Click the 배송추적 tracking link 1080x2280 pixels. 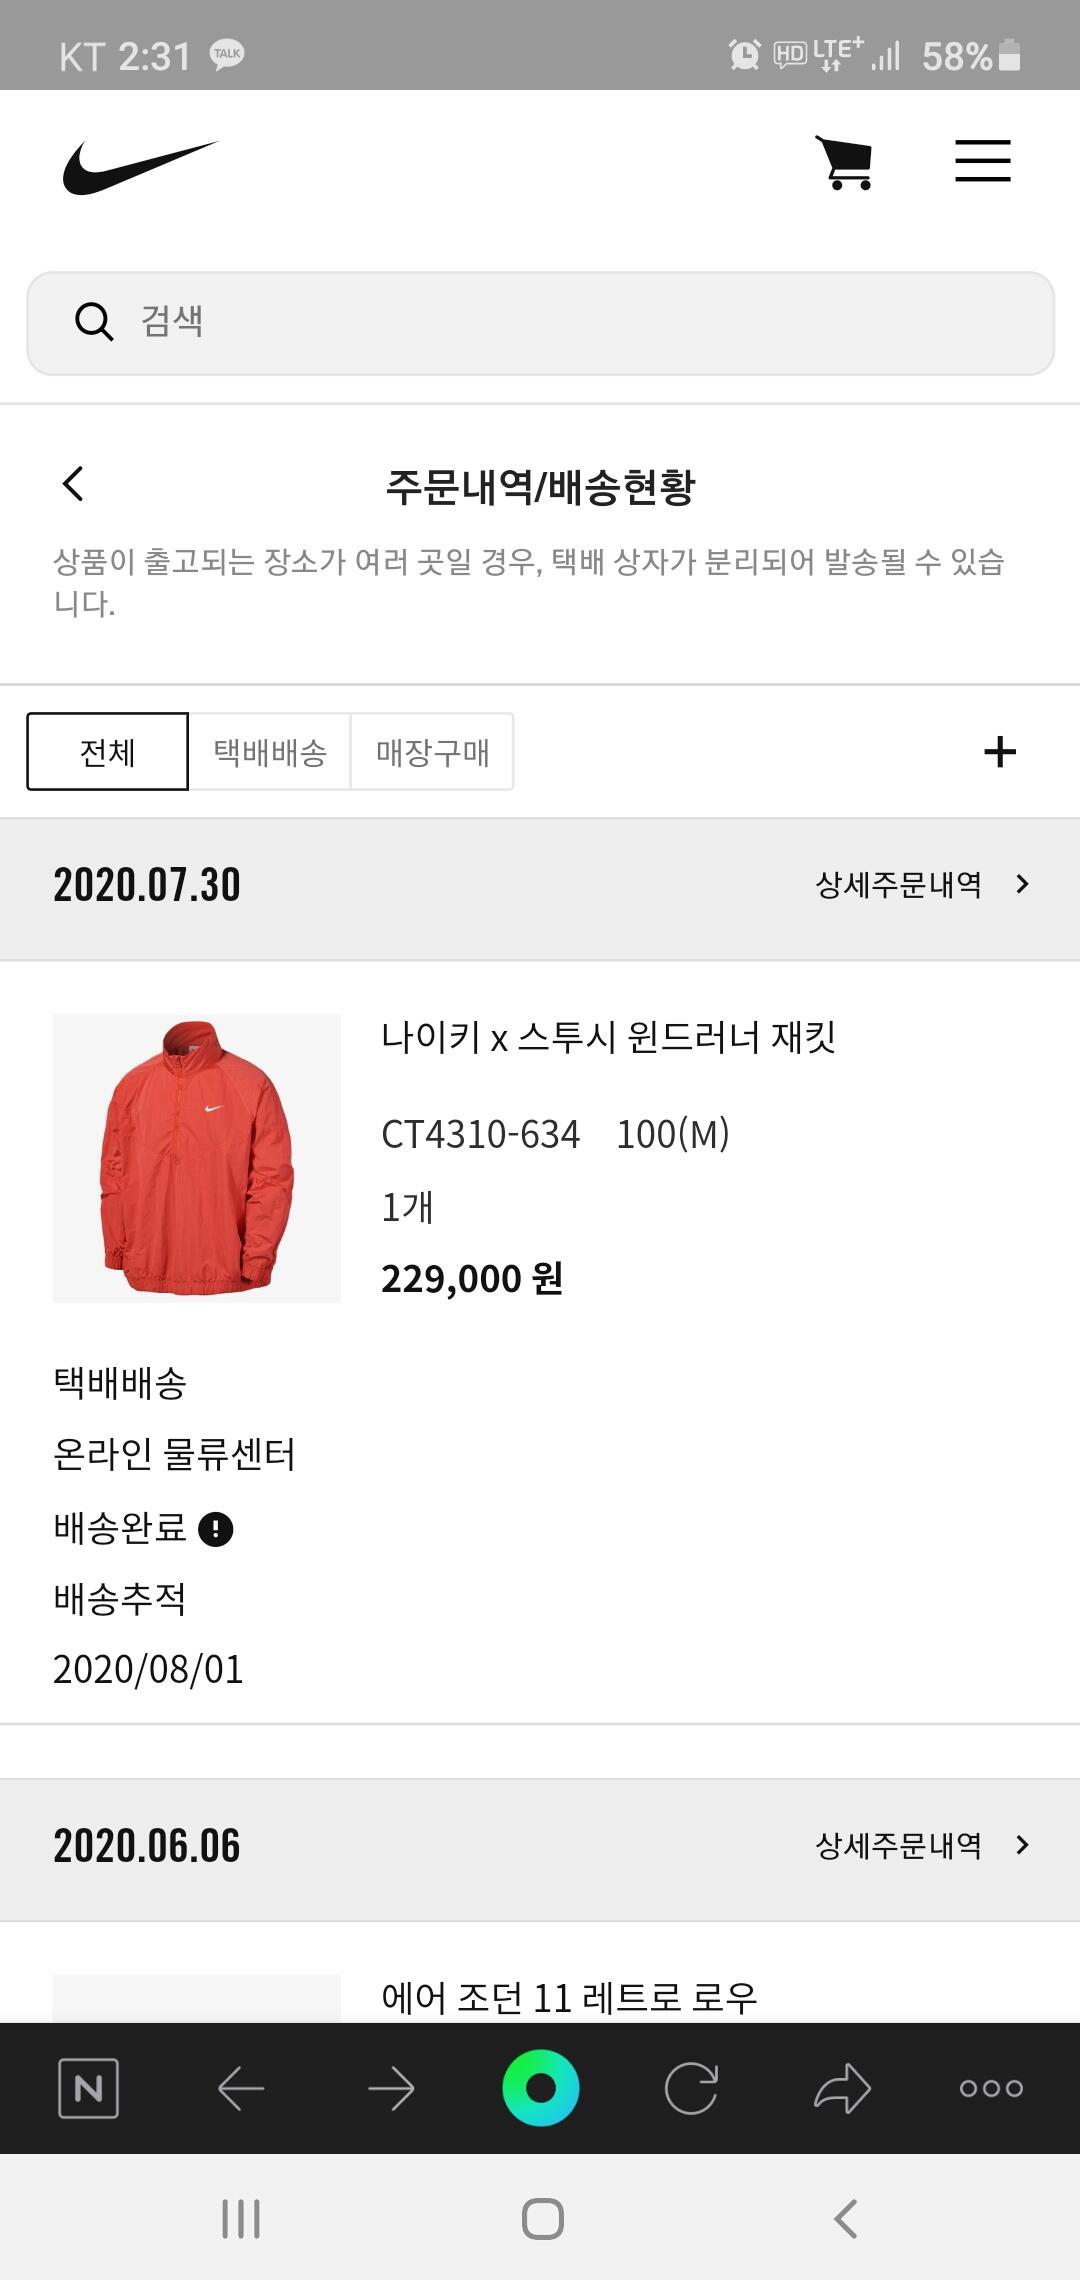(x=119, y=1599)
